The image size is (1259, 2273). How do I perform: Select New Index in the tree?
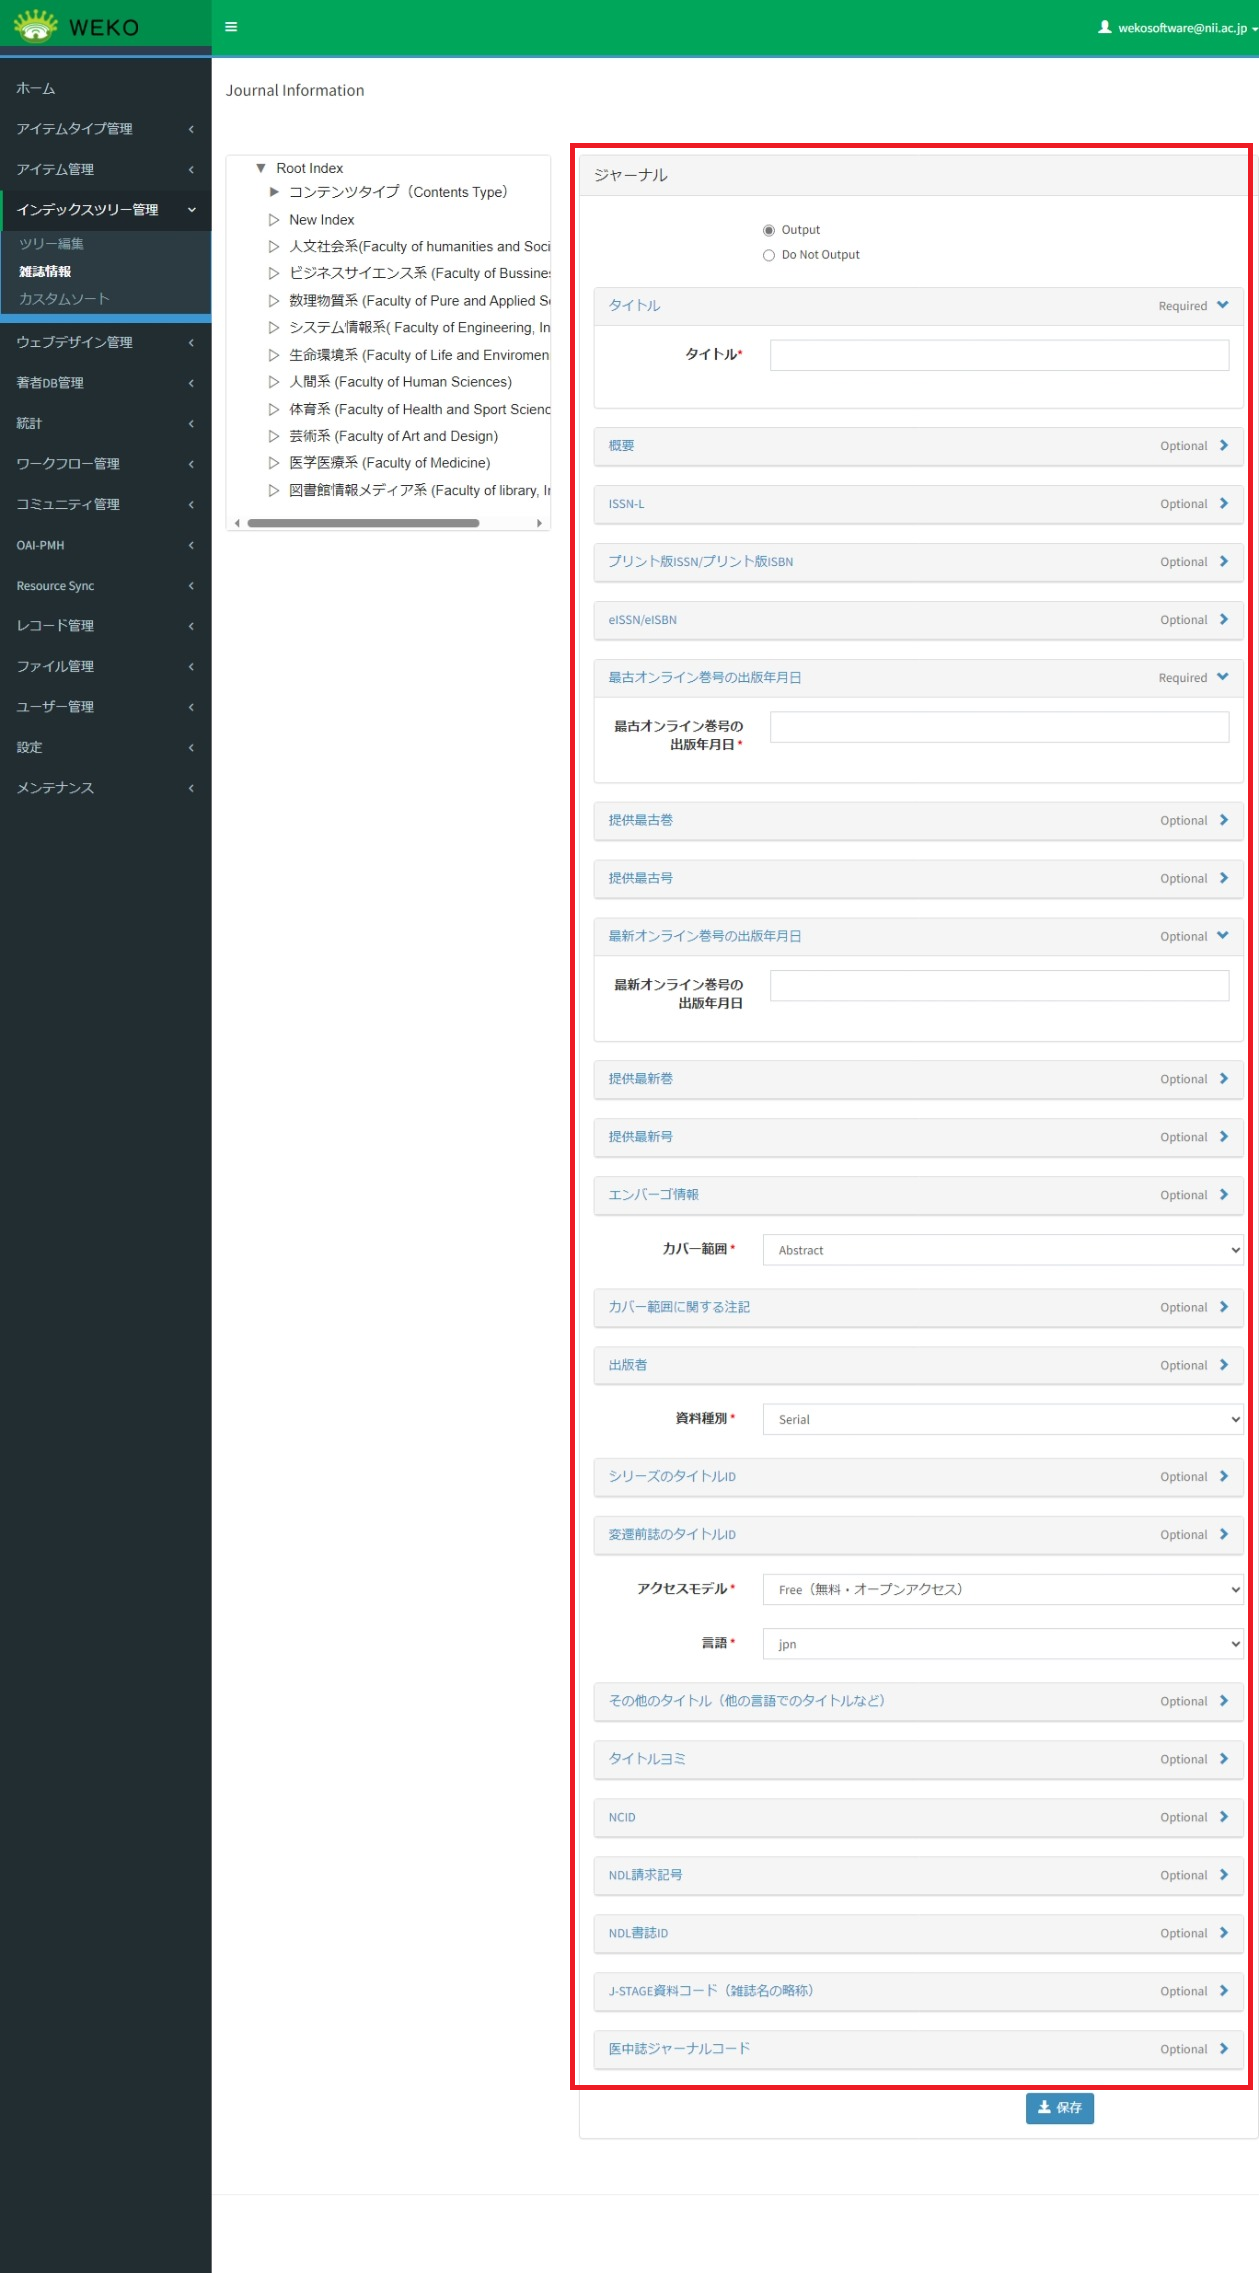[x=321, y=220]
